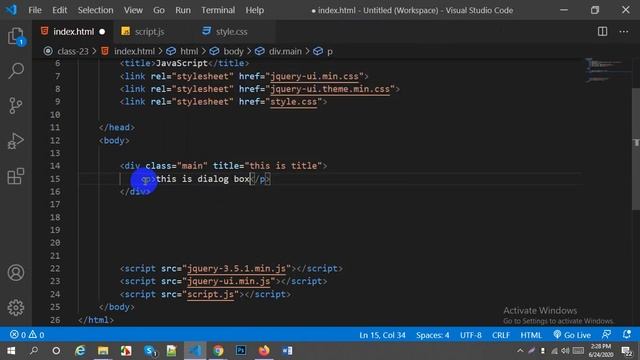Open Firefox from taskbar
The height and width of the screenshot is (360, 640).
(264, 351)
